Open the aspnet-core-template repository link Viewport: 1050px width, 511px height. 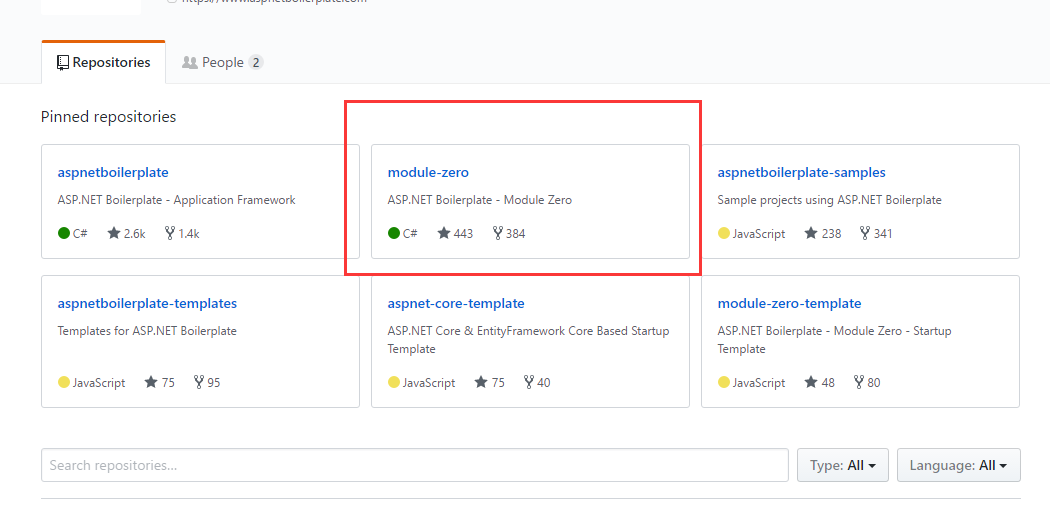[456, 303]
